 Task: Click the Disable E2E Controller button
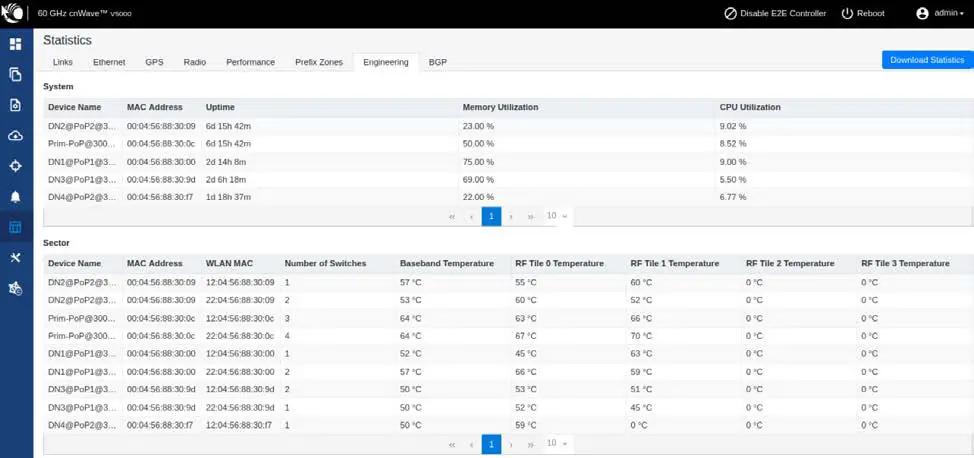click(x=775, y=13)
